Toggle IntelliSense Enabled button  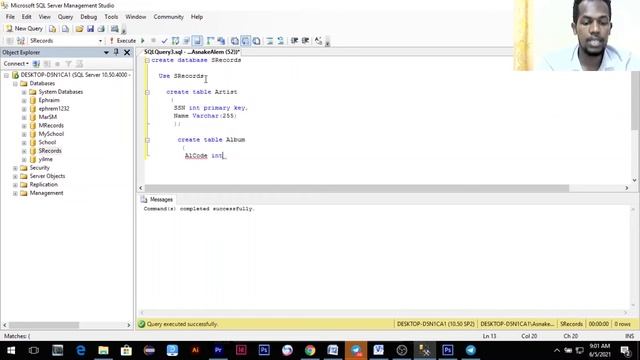click(x=198, y=41)
